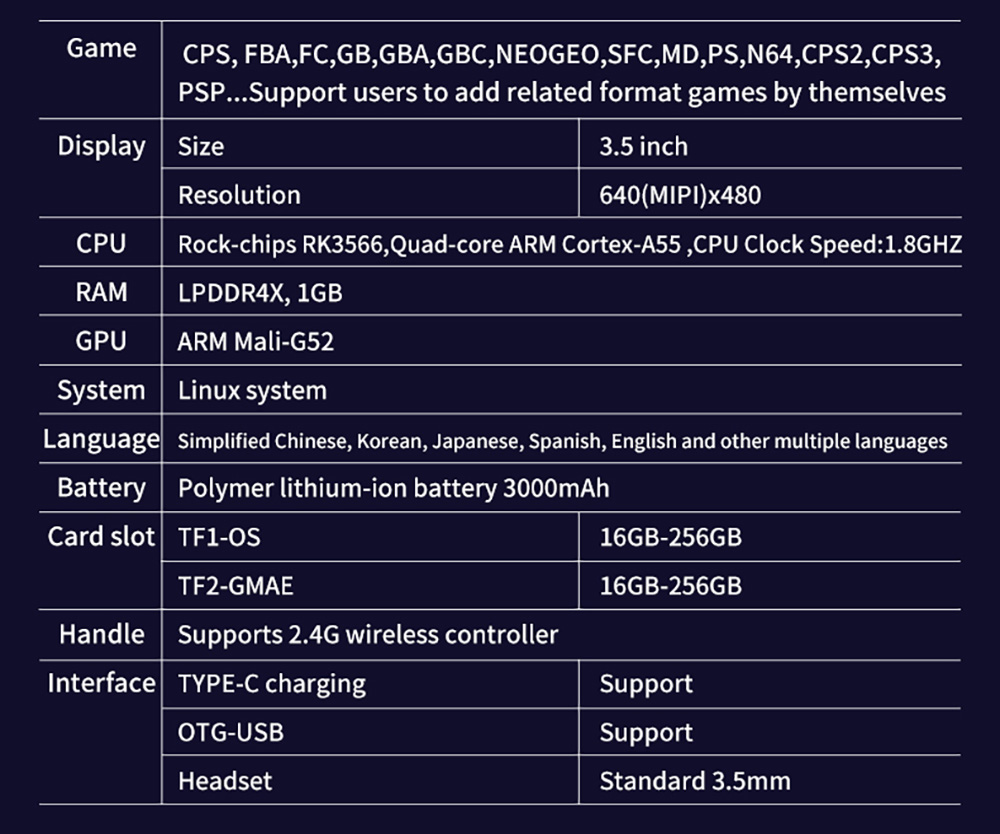The height and width of the screenshot is (834, 1000).
Task: Click the TYPE-C charging cell
Action: [271, 684]
